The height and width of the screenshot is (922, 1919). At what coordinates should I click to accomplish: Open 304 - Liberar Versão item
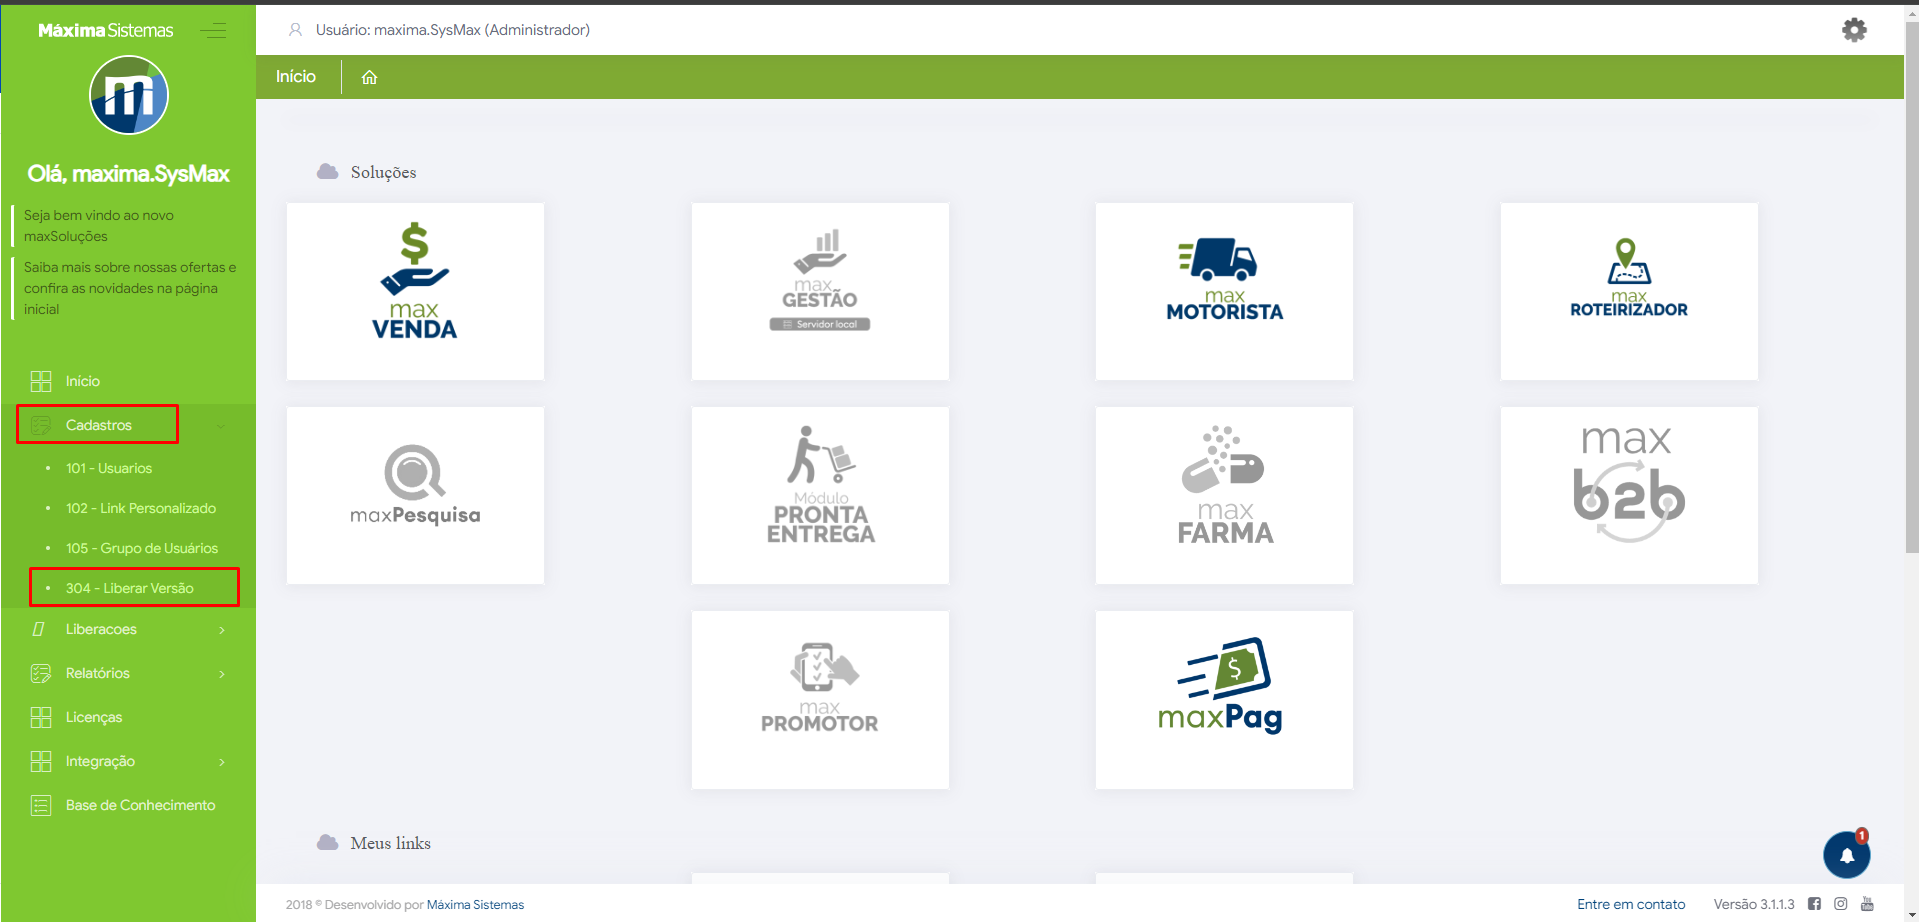click(128, 588)
